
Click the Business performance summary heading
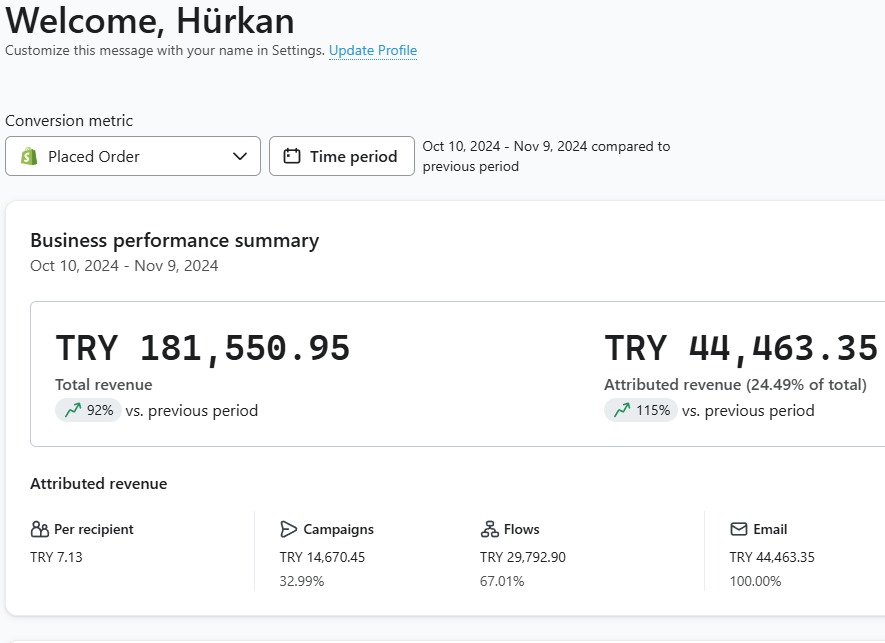pos(175,240)
